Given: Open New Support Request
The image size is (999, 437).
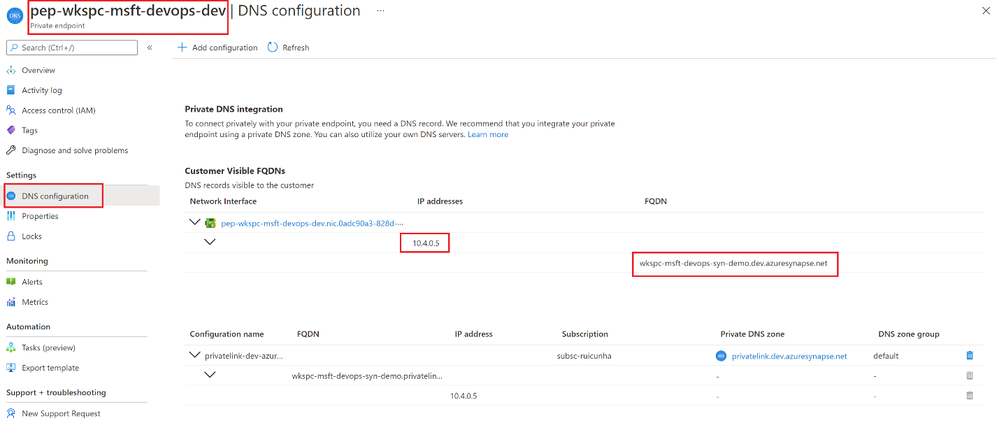Looking at the screenshot, I should click(x=61, y=413).
